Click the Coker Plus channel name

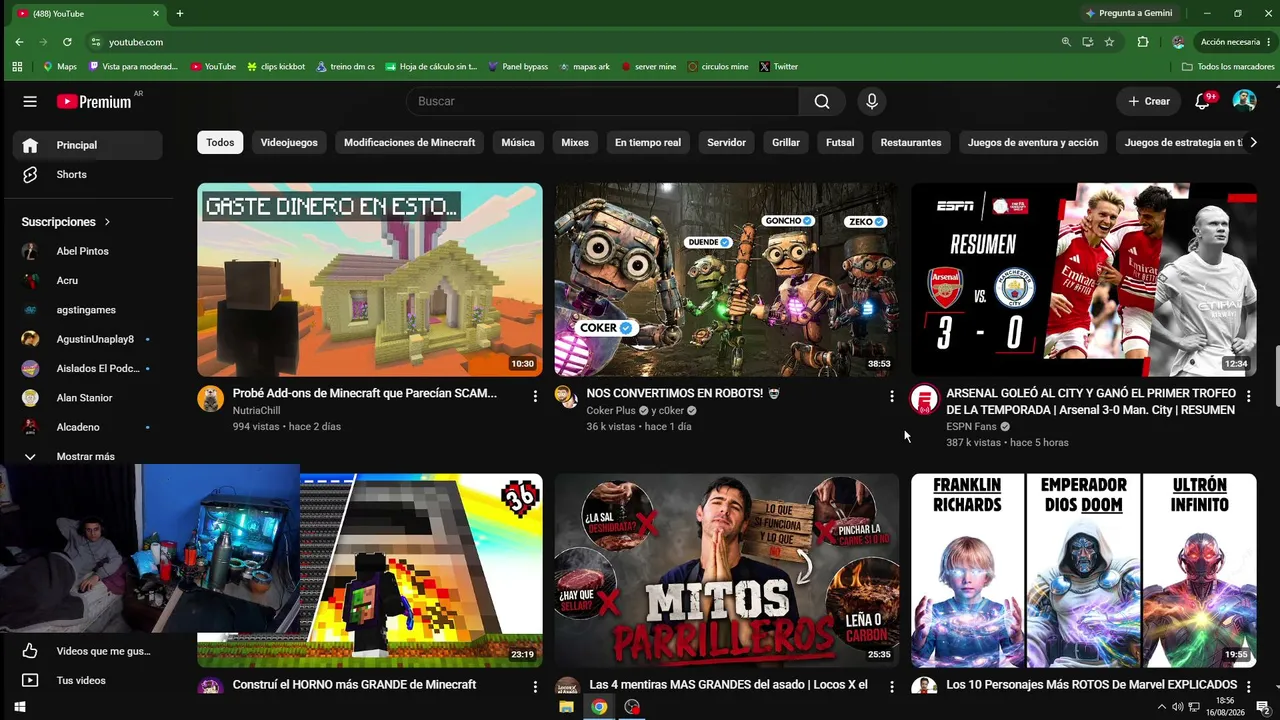(x=611, y=411)
